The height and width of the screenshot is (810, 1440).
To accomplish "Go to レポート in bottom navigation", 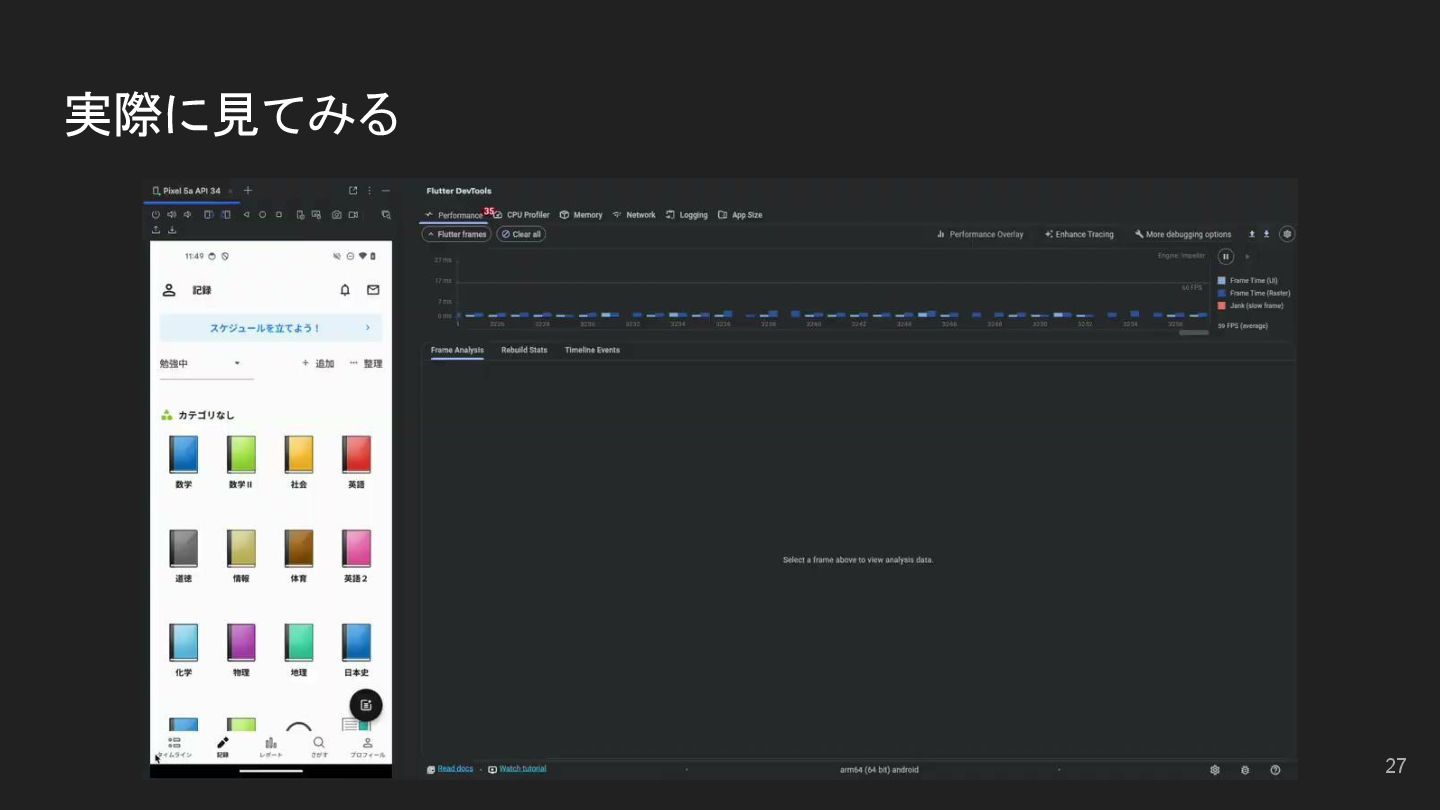I will (271, 747).
